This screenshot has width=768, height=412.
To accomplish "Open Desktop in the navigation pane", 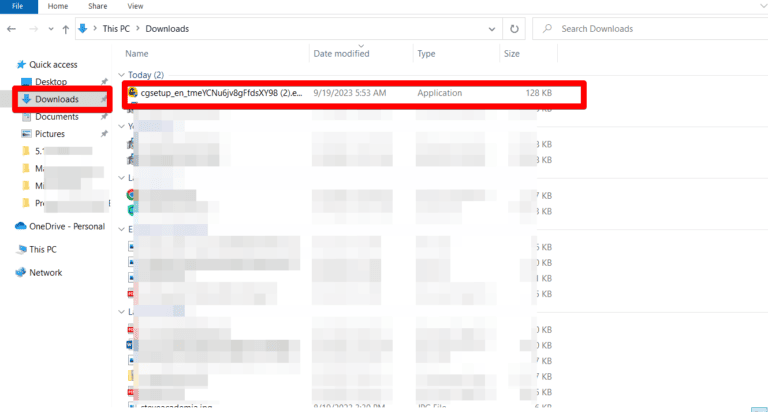I will pos(51,81).
